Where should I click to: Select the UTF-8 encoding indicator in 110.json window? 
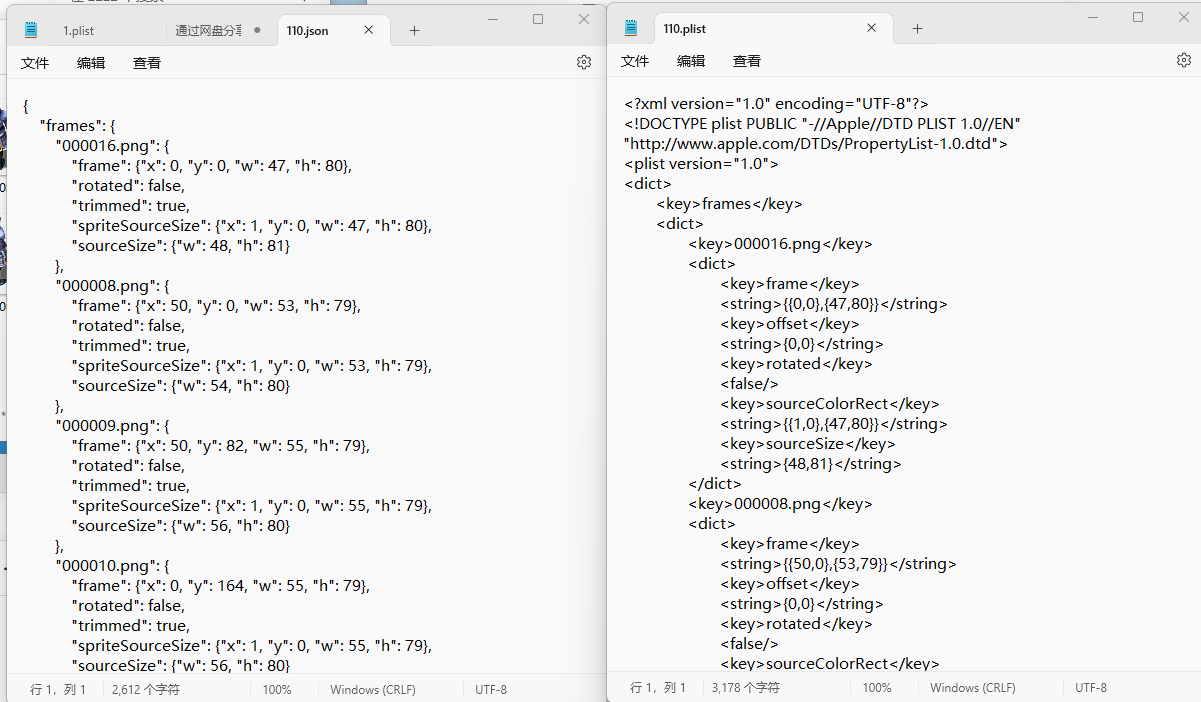tap(491, 689)
